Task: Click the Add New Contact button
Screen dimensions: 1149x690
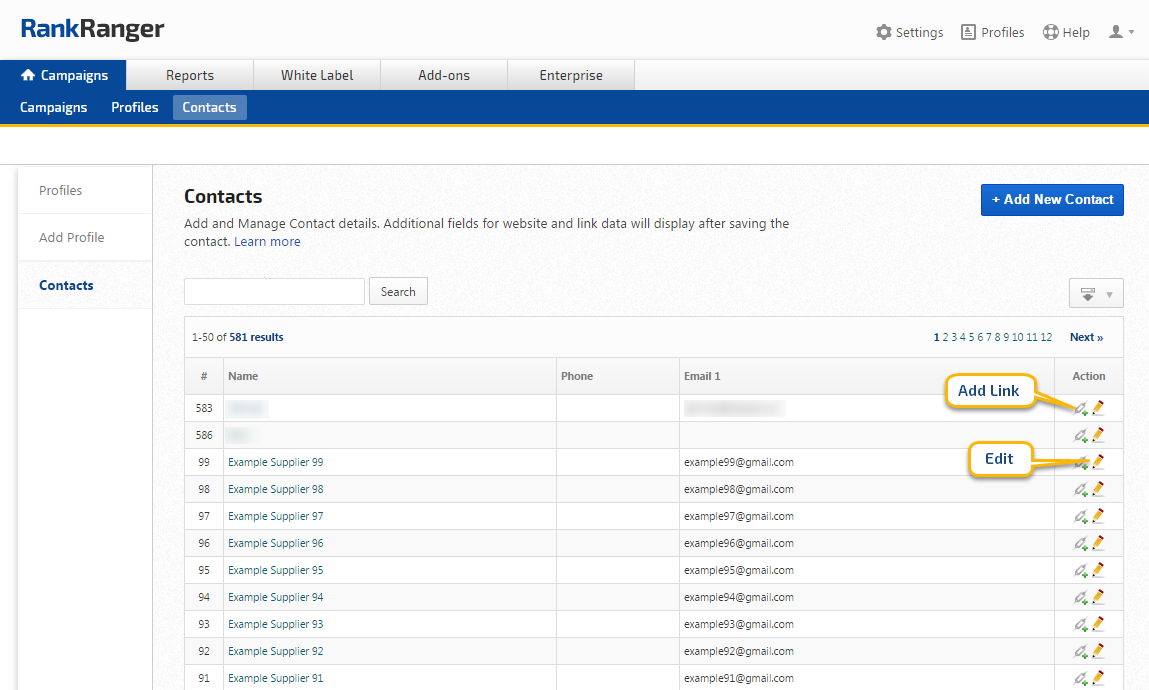Action: click(1052, 199)
